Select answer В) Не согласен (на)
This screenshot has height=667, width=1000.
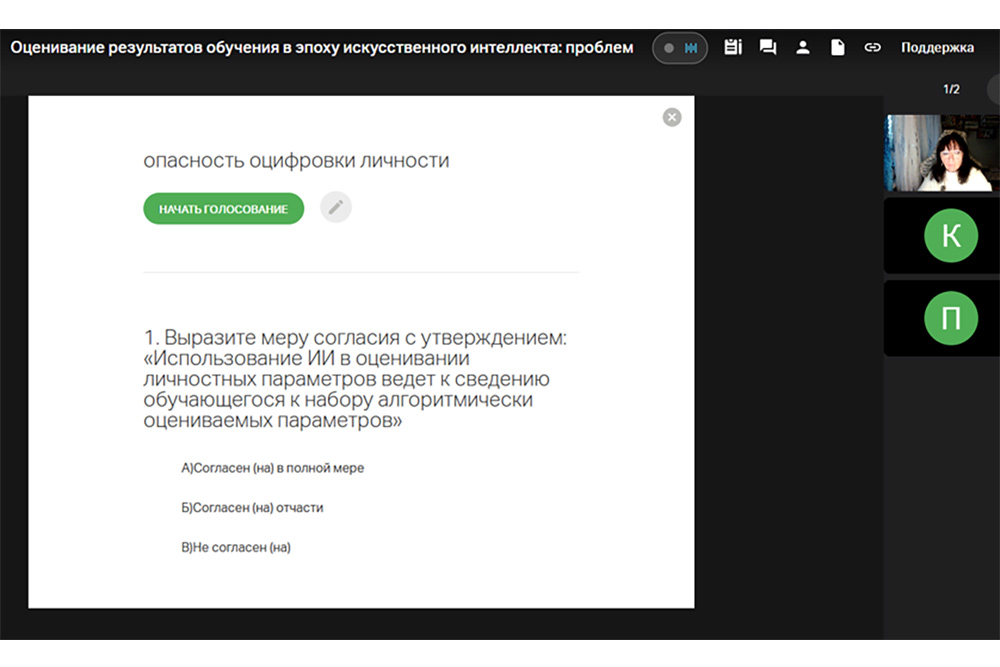pos(236,547)
